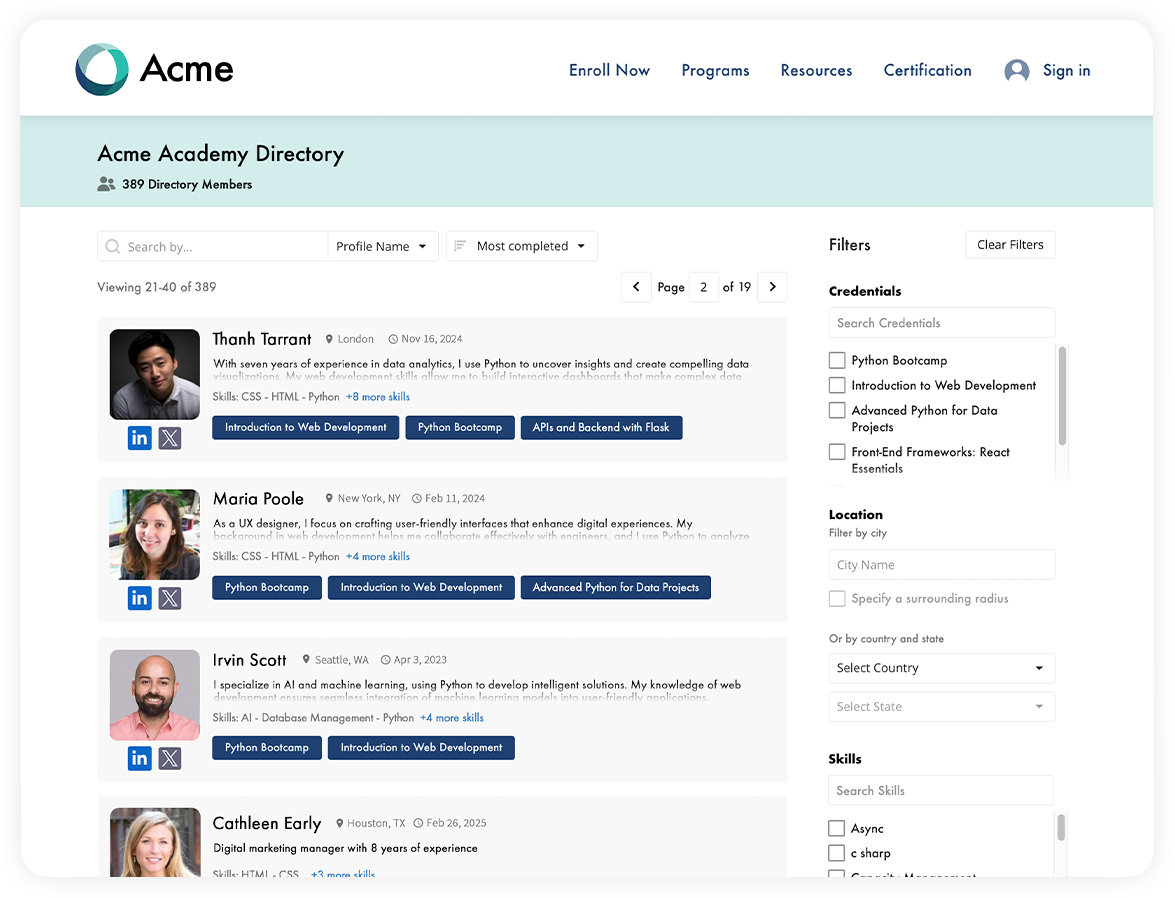Click the Search Skills field
This screenshot has width=1175, height=898.
pyautogui.click(x=940, y=791)
